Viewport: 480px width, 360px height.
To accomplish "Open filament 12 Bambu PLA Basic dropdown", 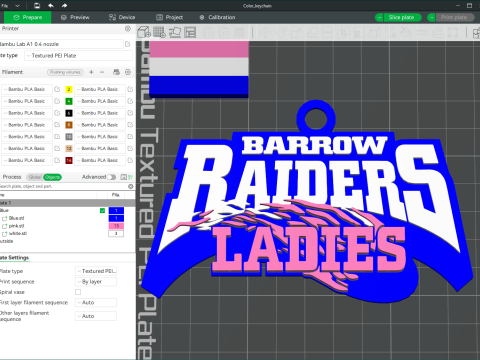I will click(x=100, y=148).
